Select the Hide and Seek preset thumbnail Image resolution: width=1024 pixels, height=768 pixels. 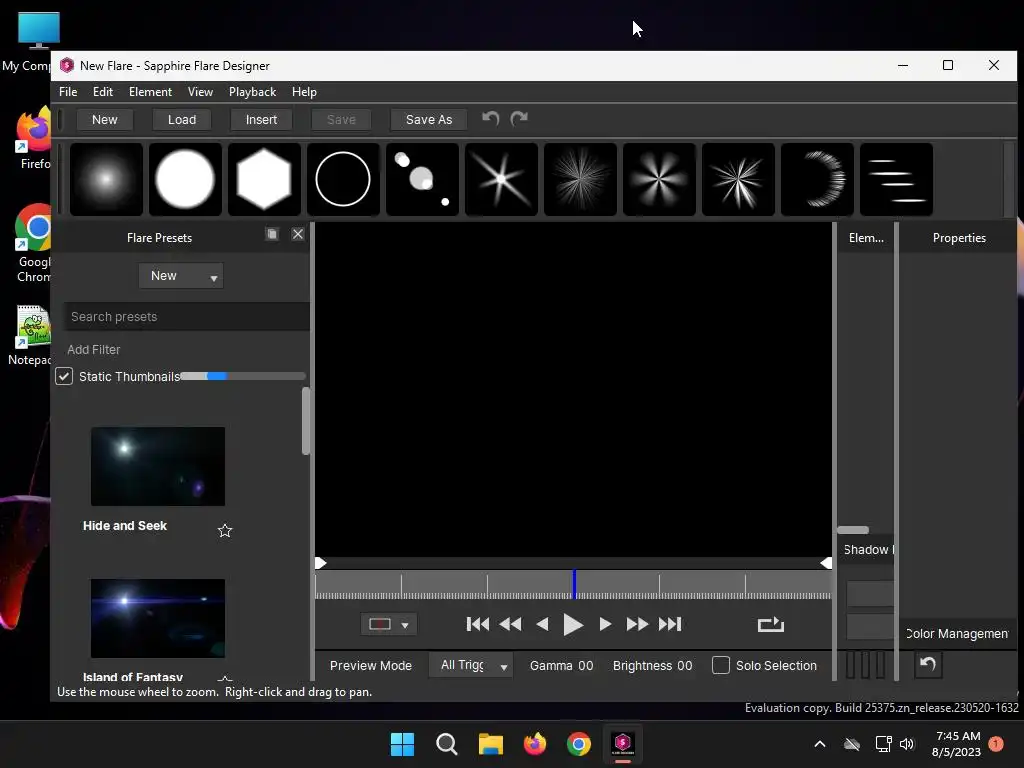coord(158,466)
